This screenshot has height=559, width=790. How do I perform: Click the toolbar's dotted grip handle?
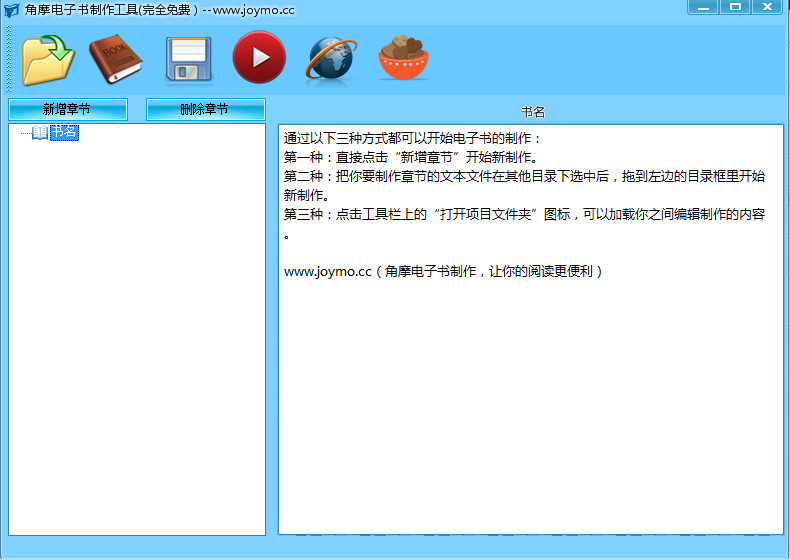click(9, 59)
